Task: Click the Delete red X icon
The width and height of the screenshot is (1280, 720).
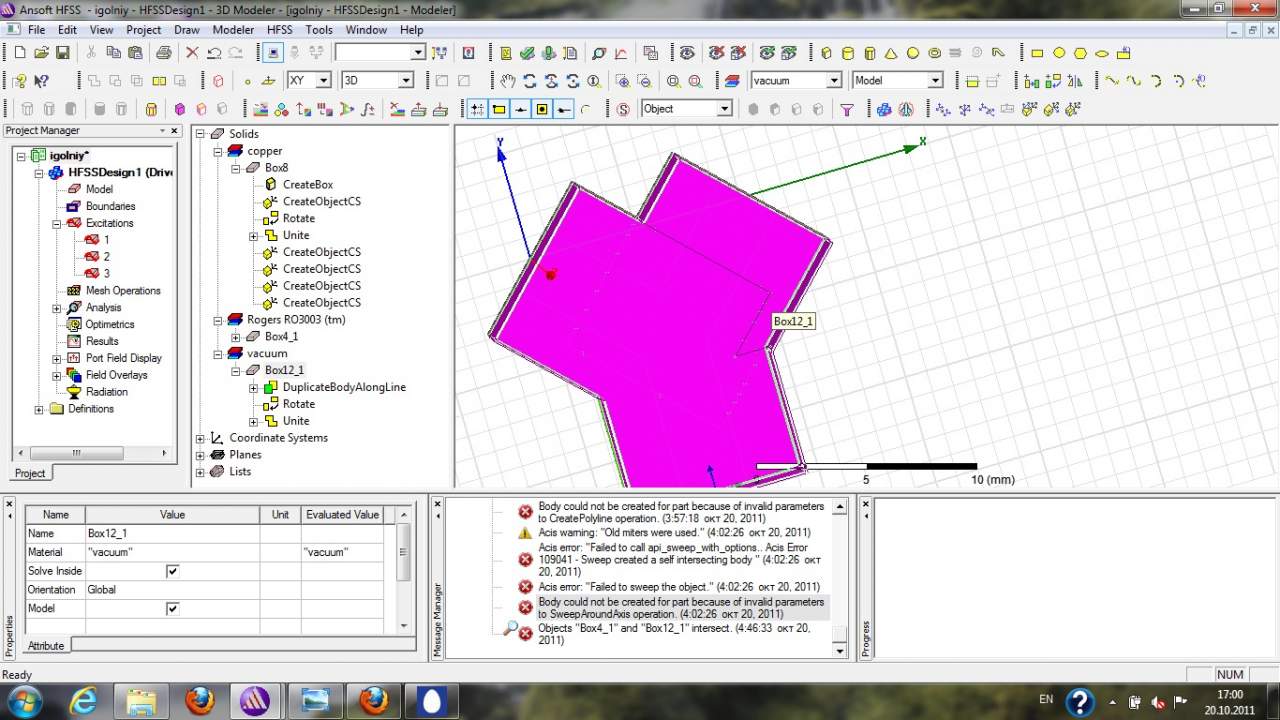Action: [x=192, y=53]
